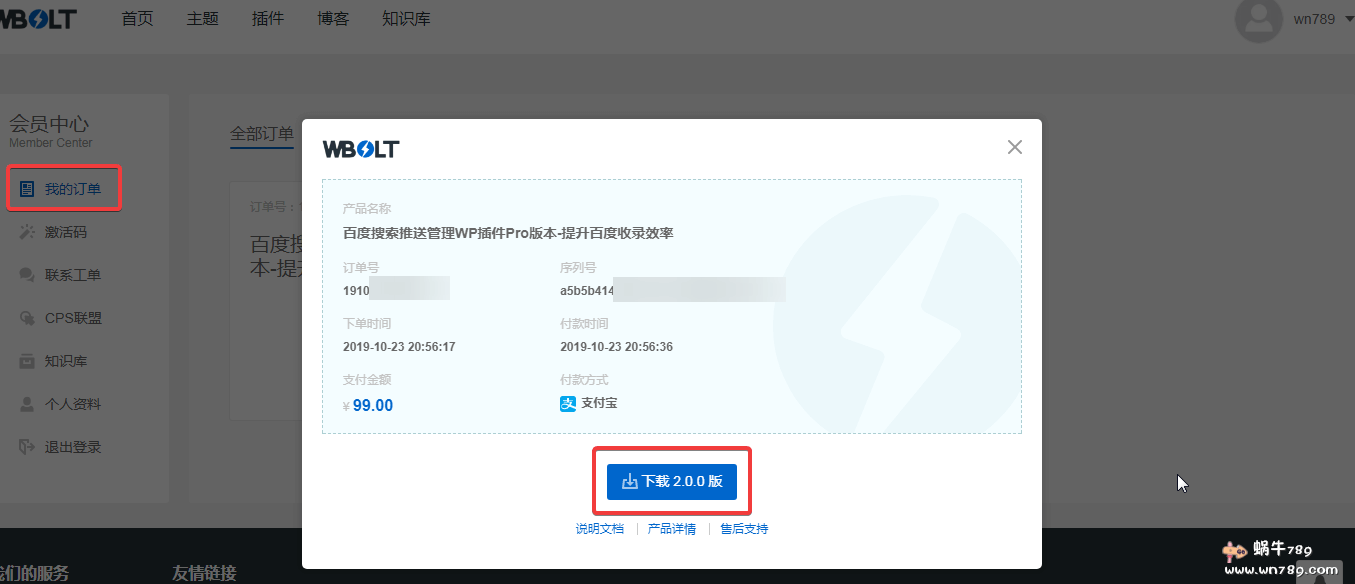The height and width of the screenshot is (584, 1355).
Task: Click the personal profile (个人资料) icon
Action: [x=27, y=404]
